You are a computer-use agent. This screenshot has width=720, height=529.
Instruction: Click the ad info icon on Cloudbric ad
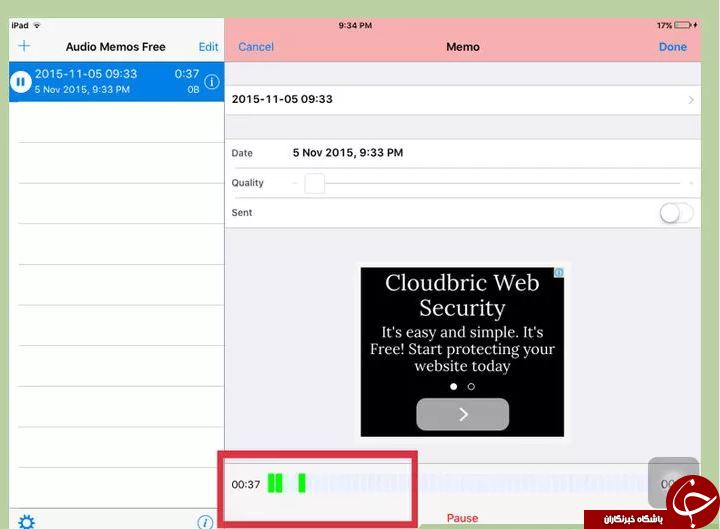click(x=559, y=273)
